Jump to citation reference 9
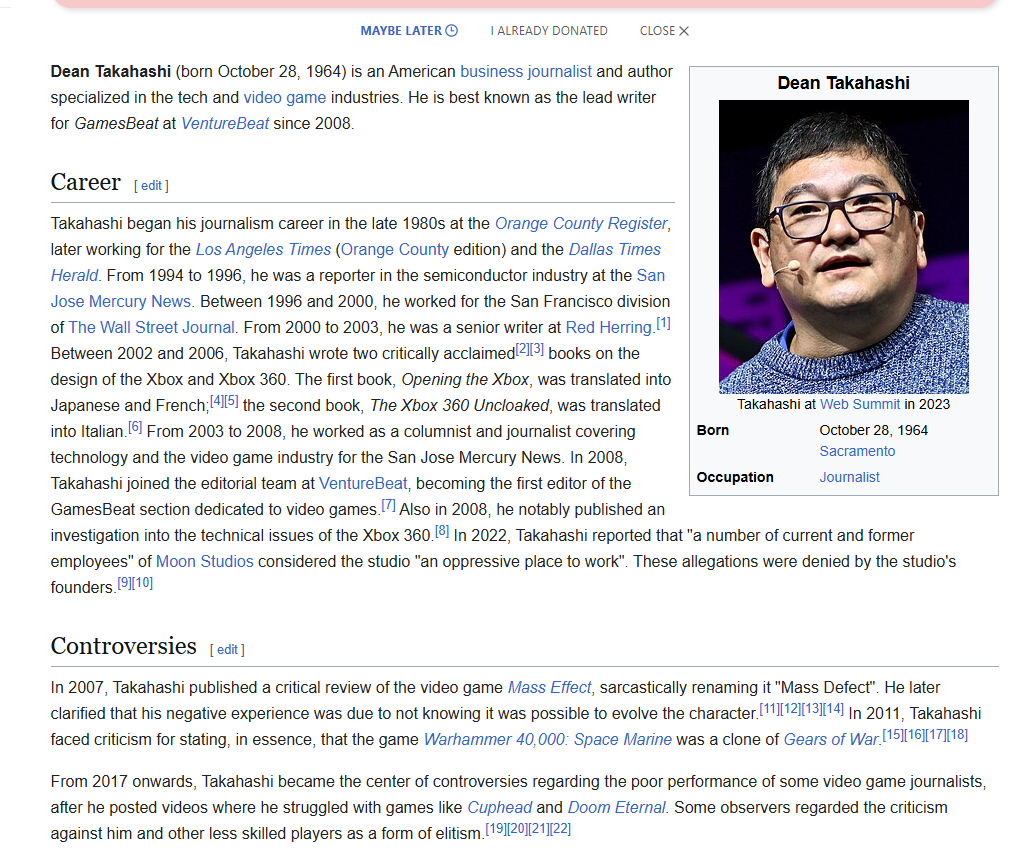The height and width of the screenshot is (862, 1029). click(124, 583)
